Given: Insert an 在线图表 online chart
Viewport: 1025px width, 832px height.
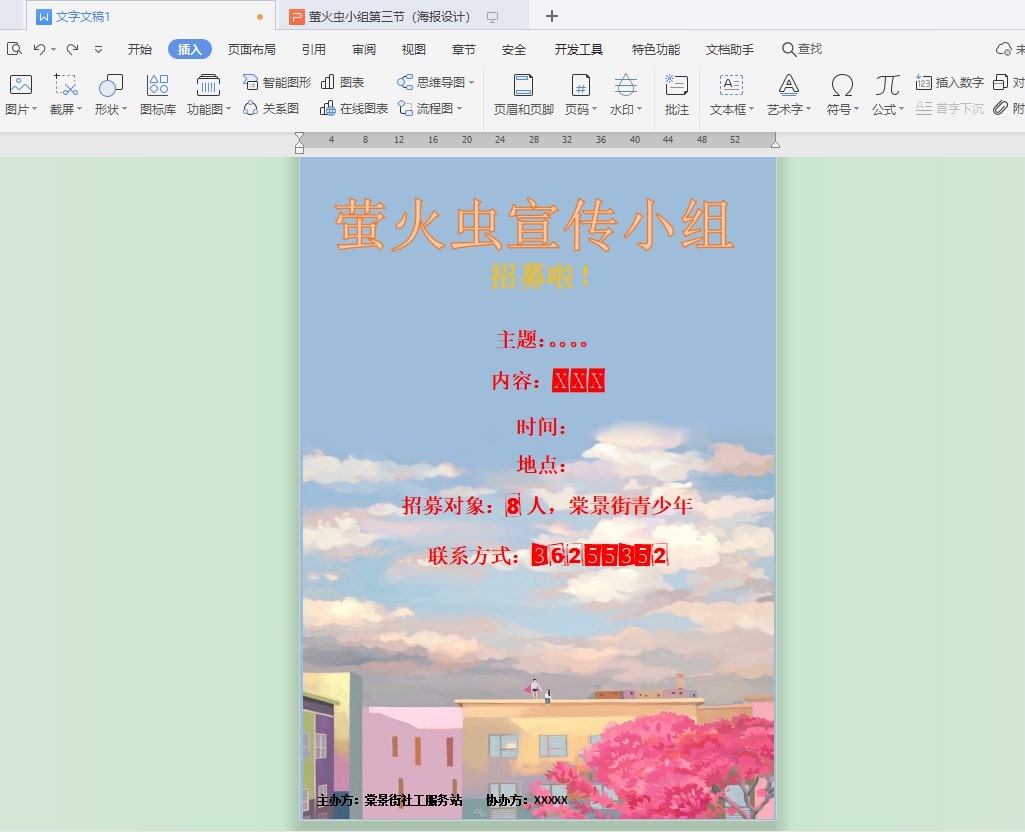Looking at the screenshot, I should (354, 108).
